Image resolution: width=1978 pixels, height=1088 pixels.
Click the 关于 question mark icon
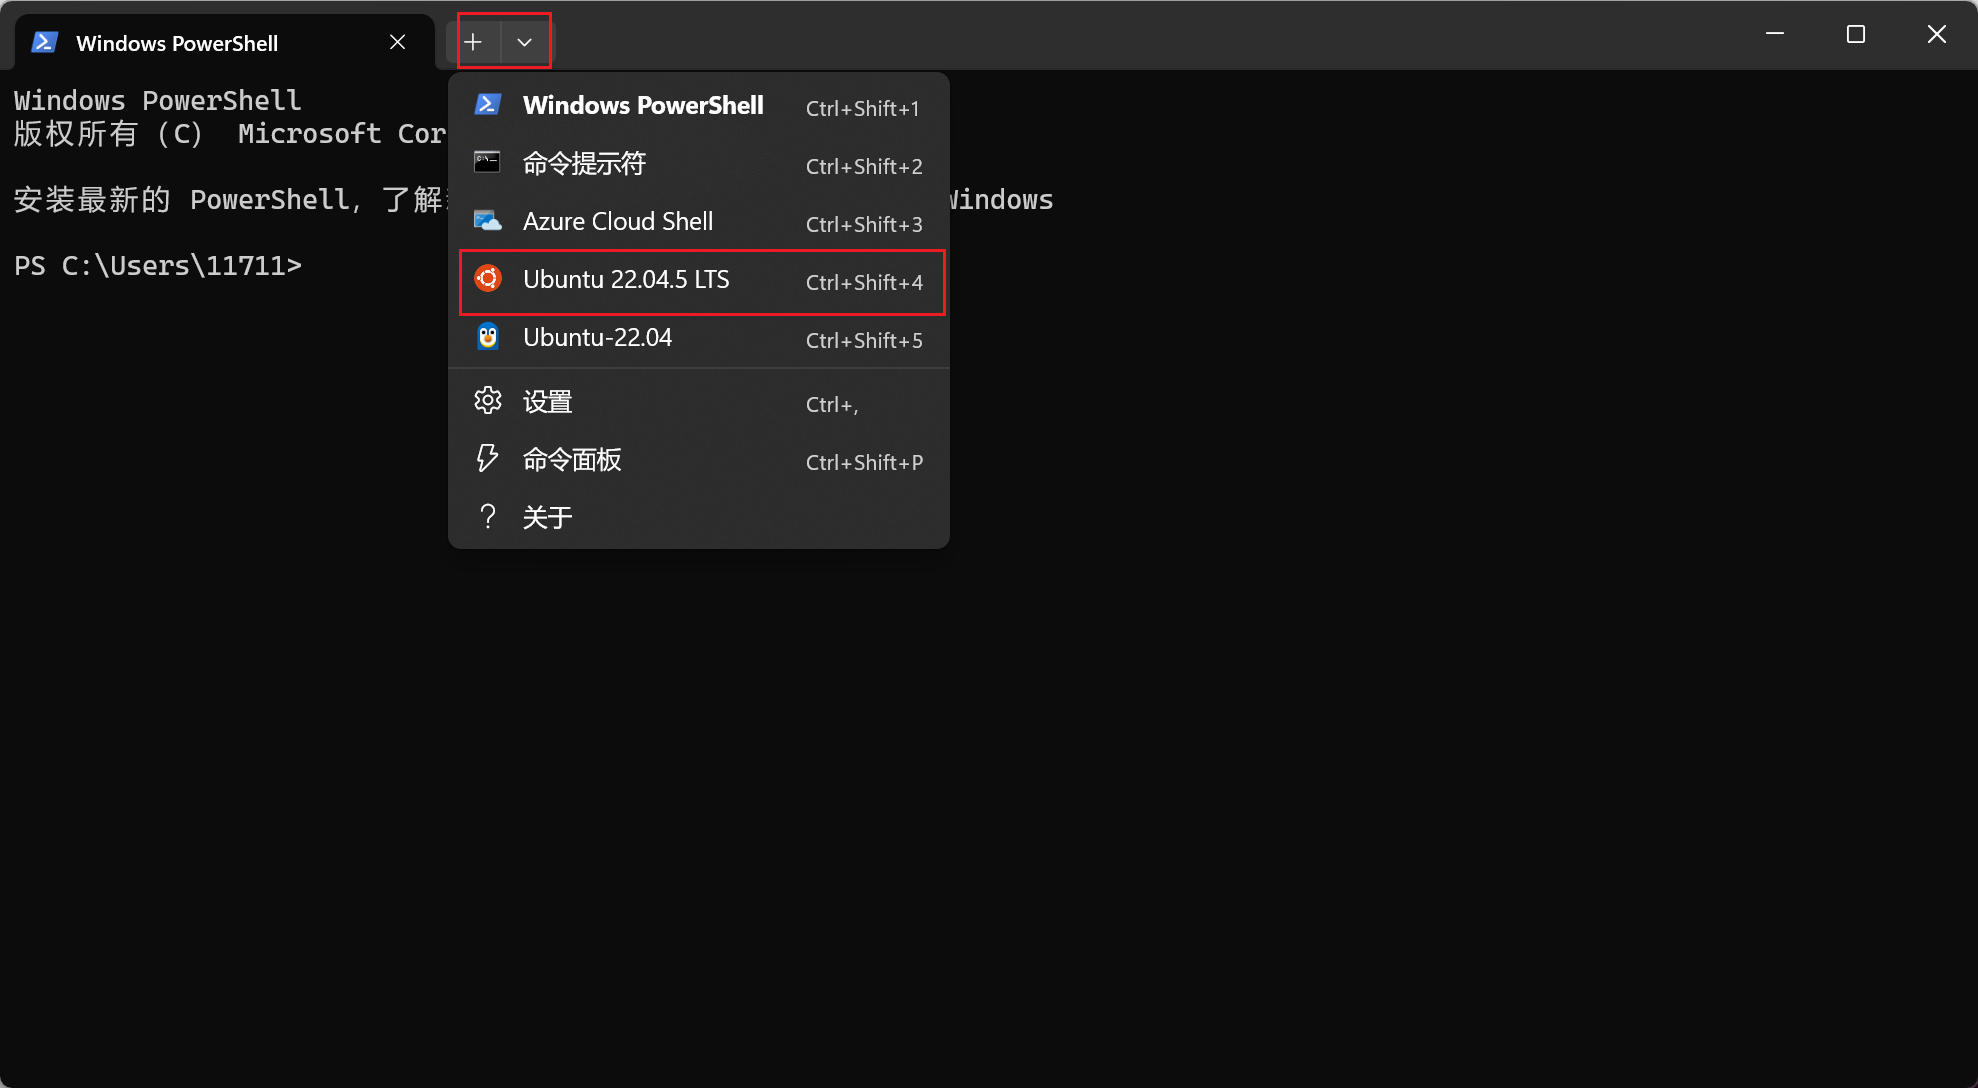point(488,516)
